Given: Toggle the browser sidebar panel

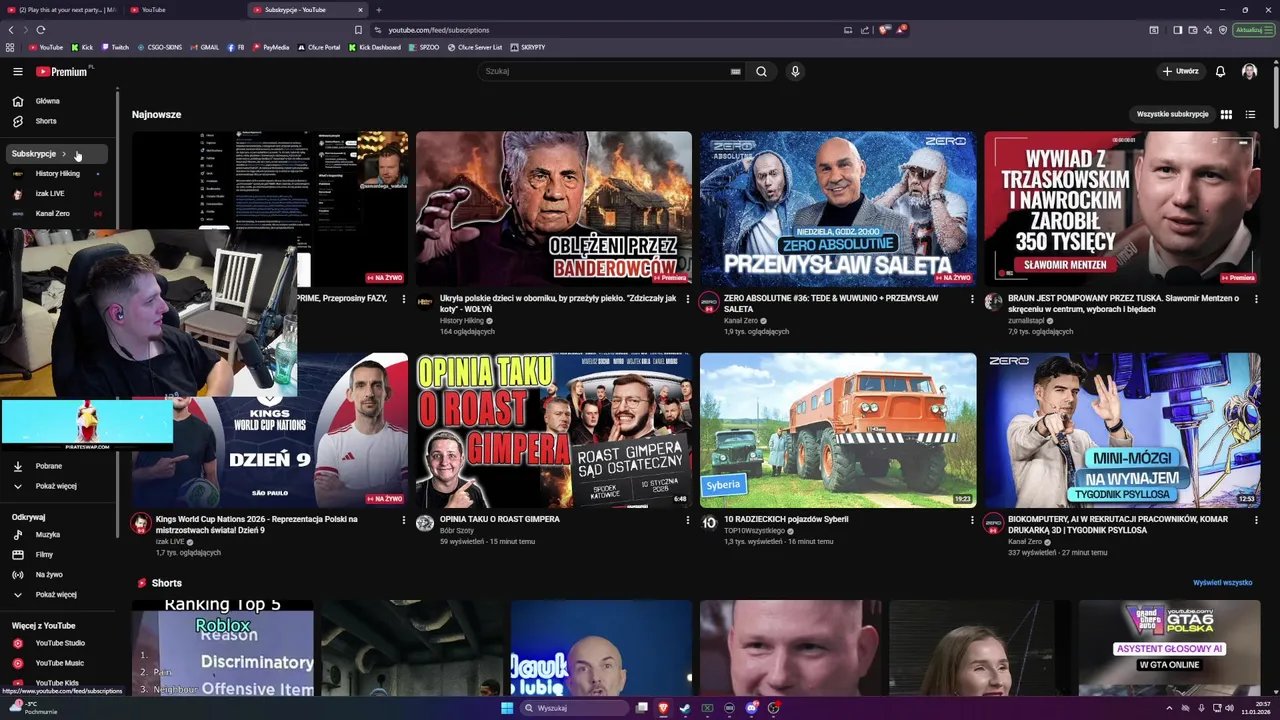Looking at the screenshot, I should [x=1178, y=30].
